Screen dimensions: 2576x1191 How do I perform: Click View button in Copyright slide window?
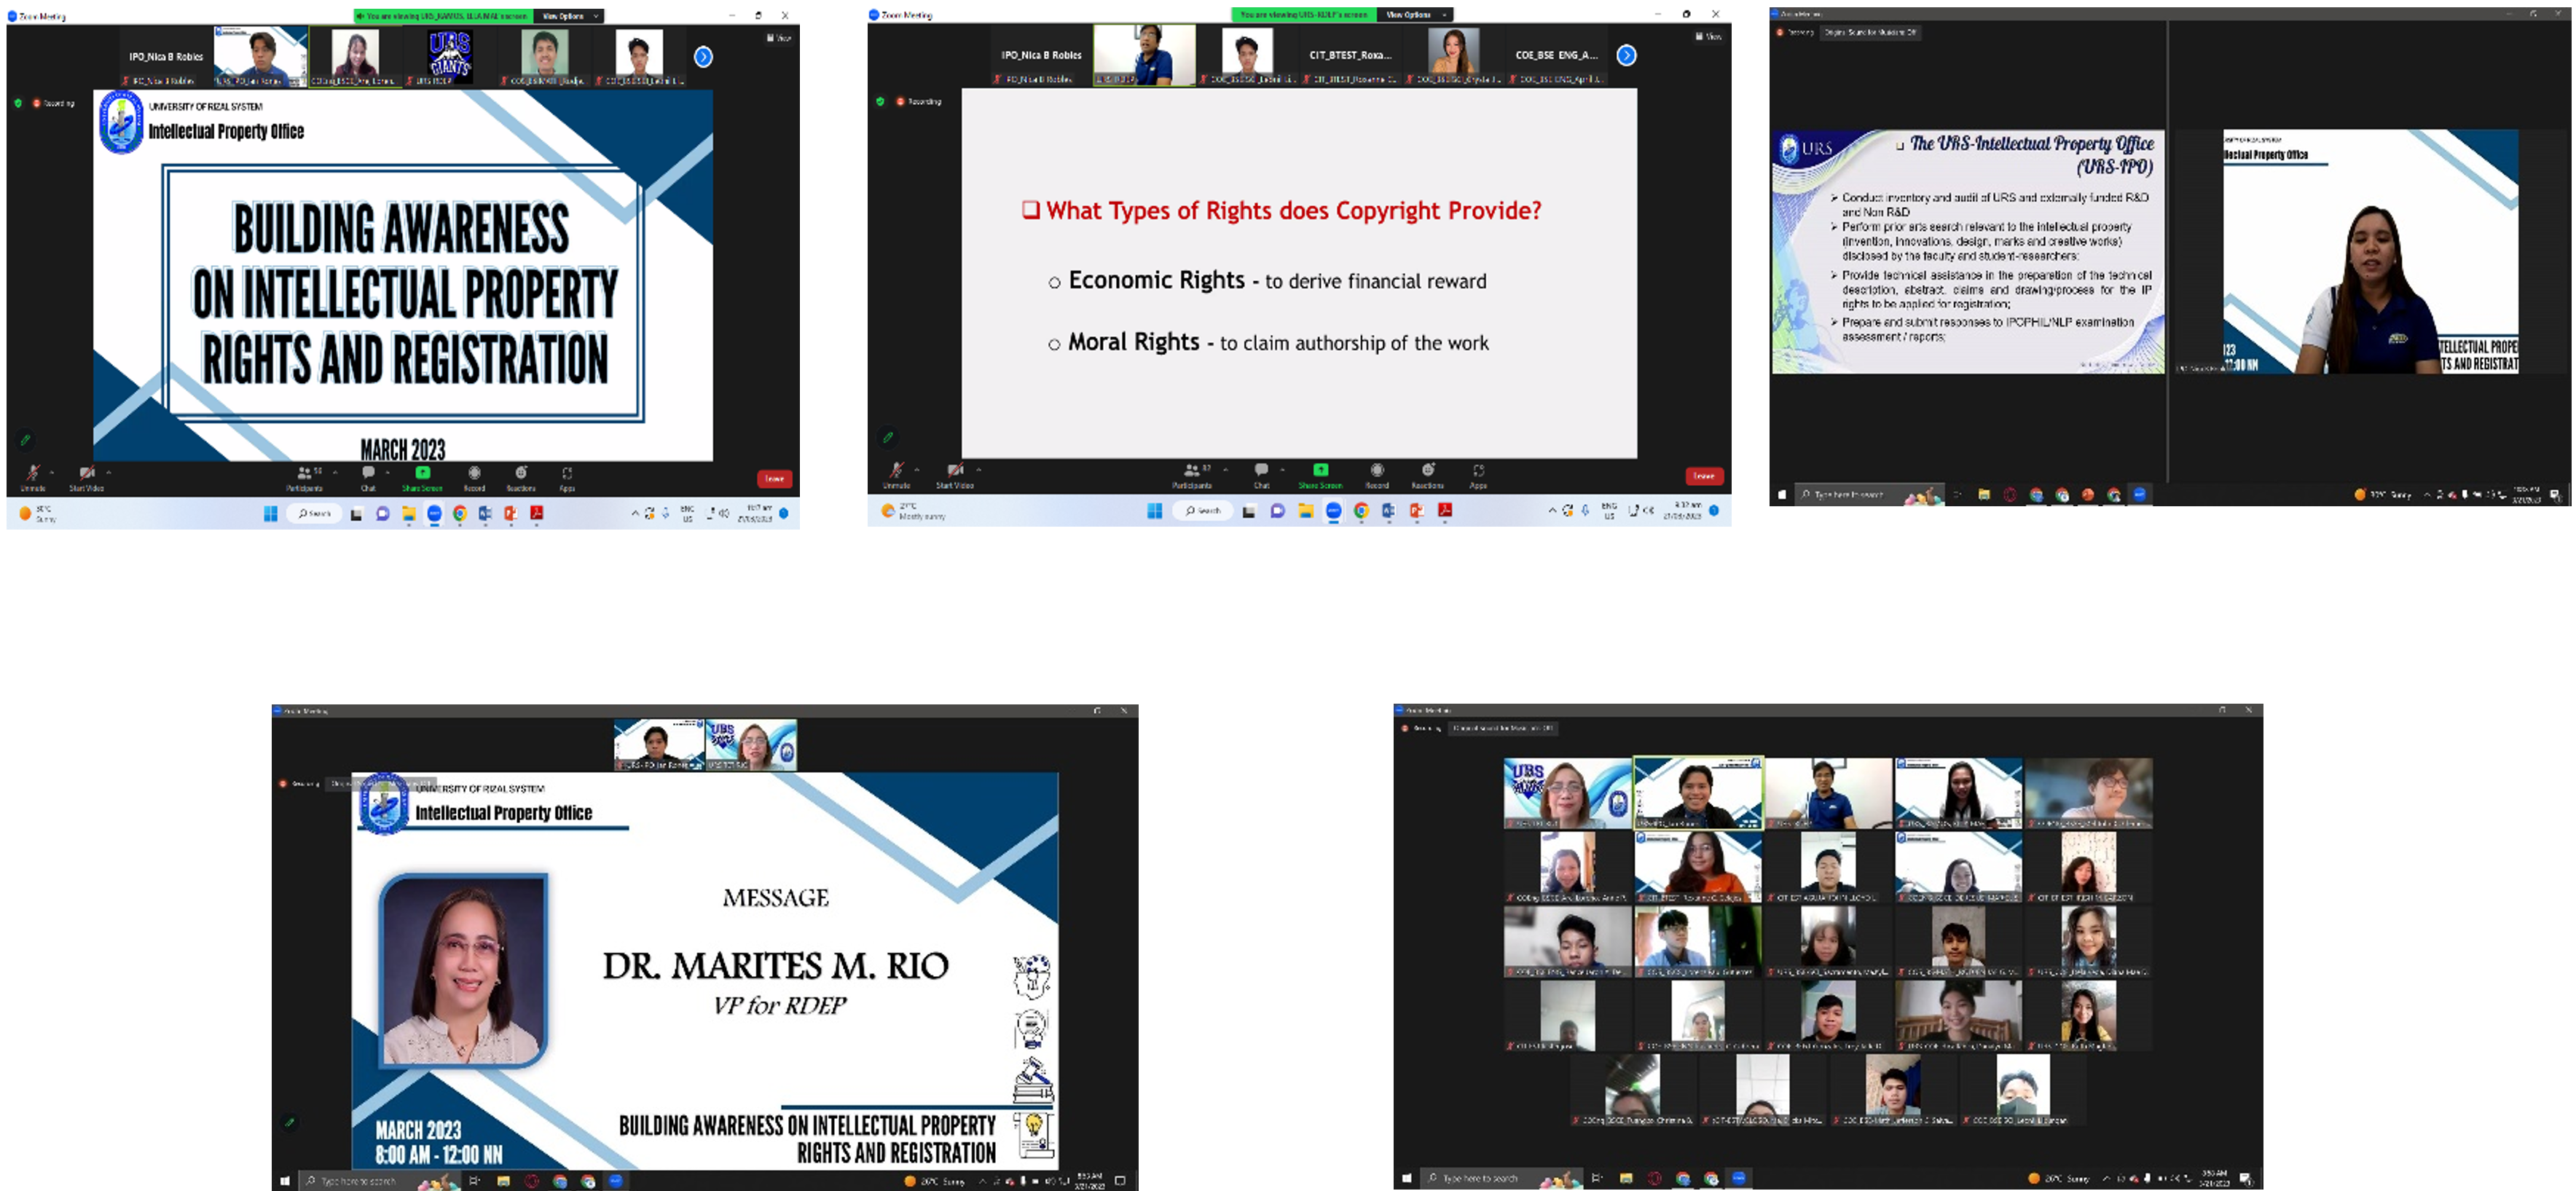click(x=1708, y=36)
